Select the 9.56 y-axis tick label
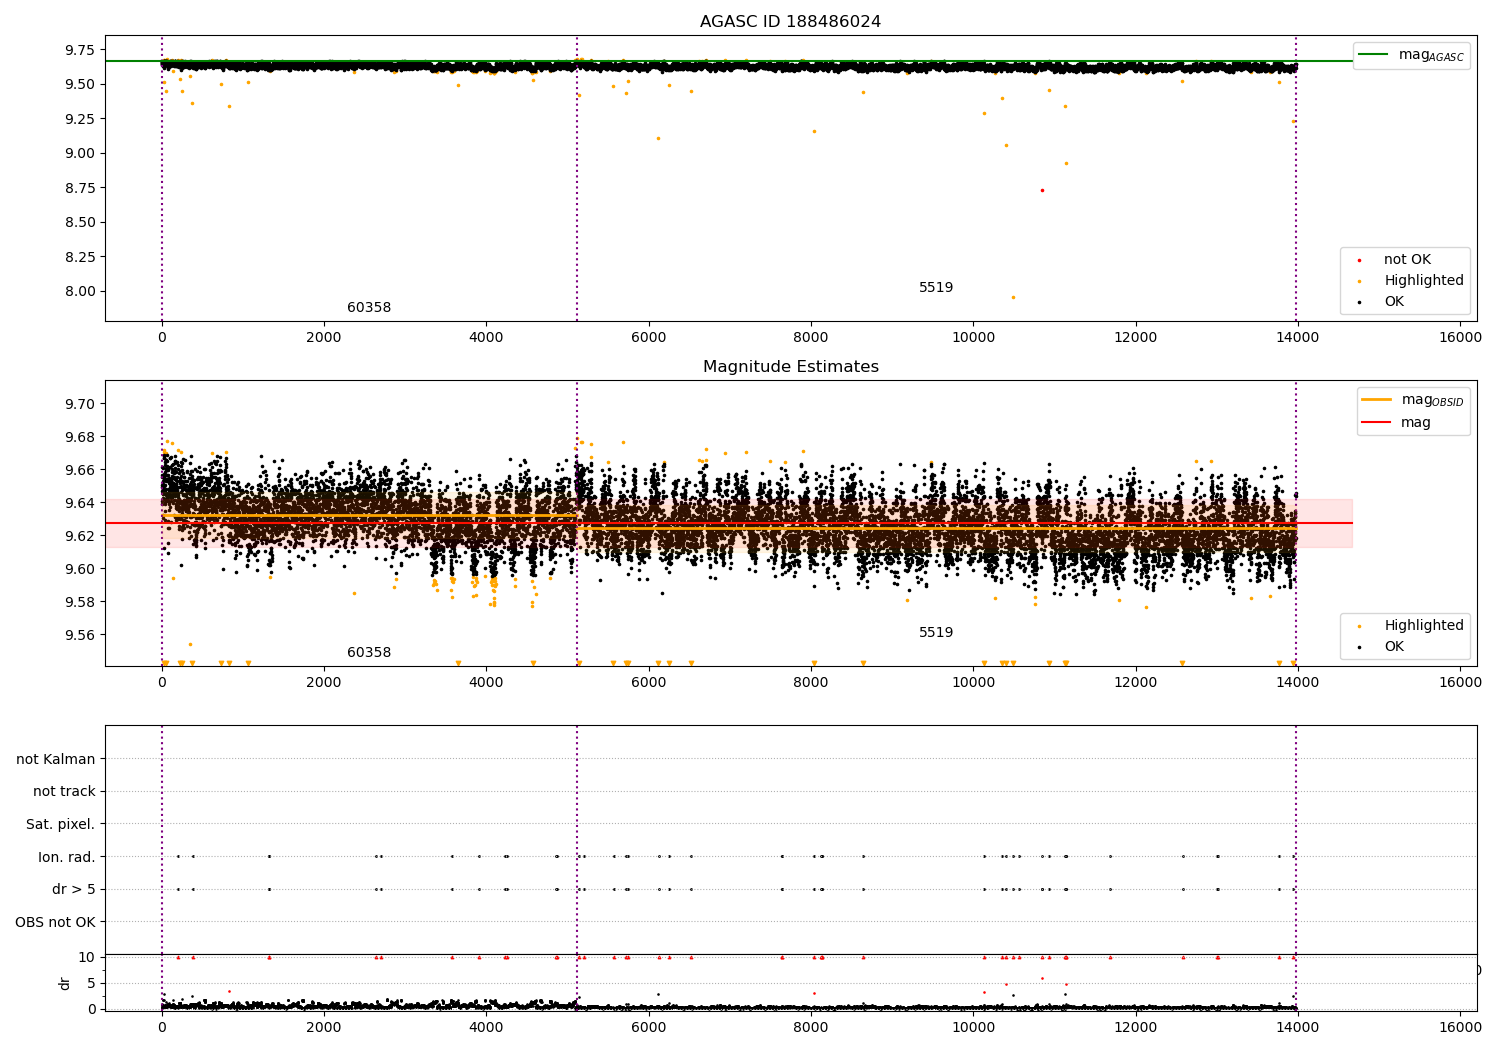 (79, 635)
